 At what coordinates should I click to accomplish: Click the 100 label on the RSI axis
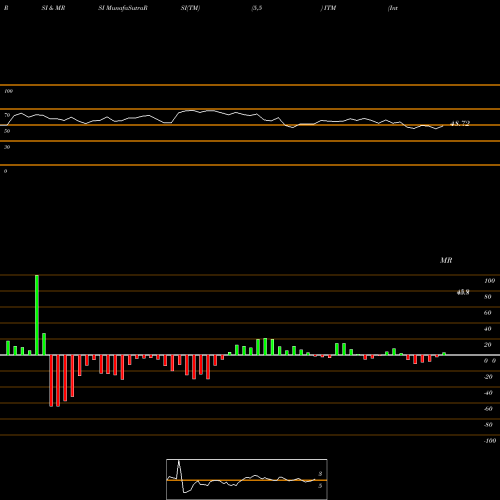pyautogui.click(x=8, y=91)
